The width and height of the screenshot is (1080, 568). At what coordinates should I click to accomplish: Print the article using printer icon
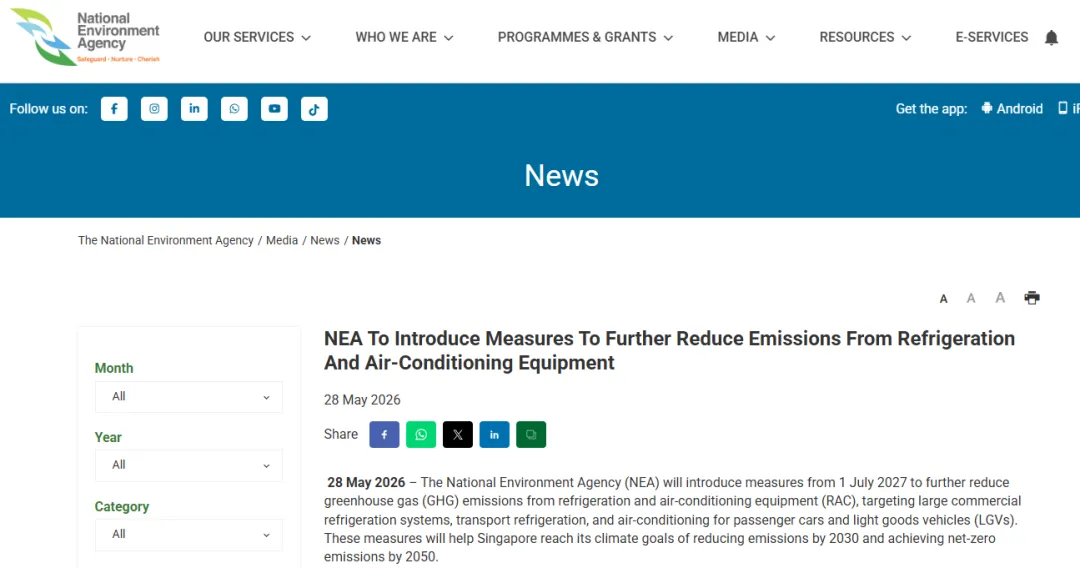click(1032, 298)
